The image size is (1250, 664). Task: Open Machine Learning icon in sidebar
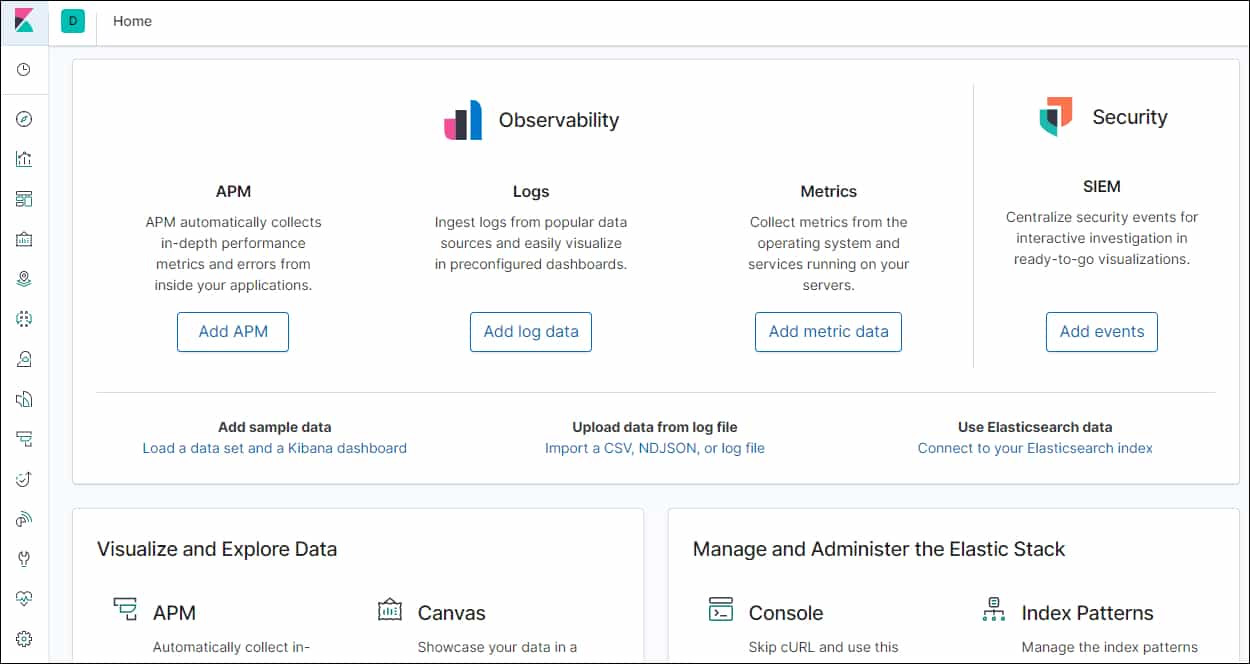coord(24,319)
